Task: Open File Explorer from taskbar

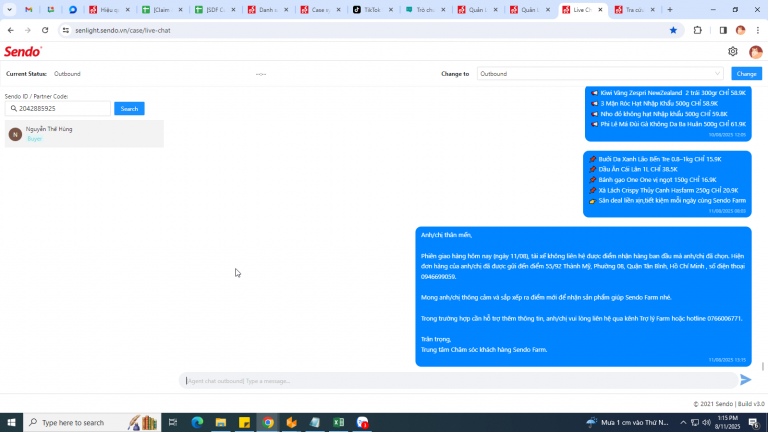Action: [x=220, y=422]
